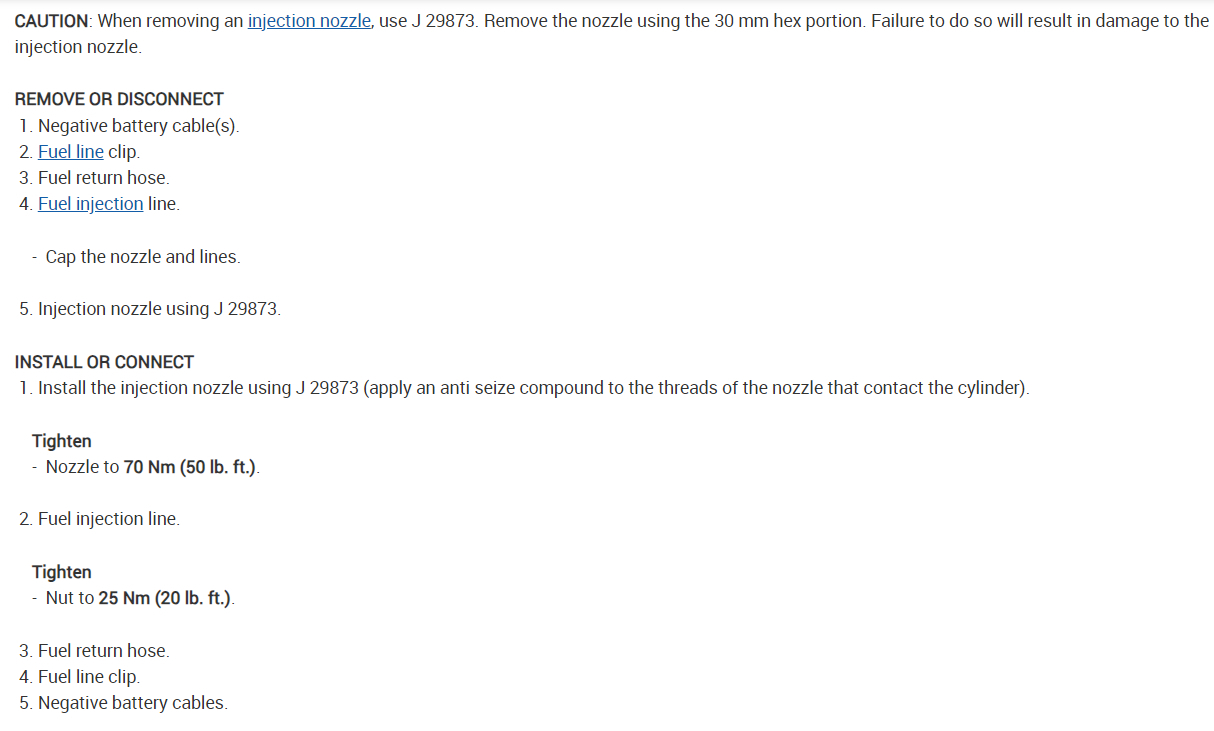
Task: Click the "25 Nm (20 lb. ft.)" torque value
Action: (165, 598)
